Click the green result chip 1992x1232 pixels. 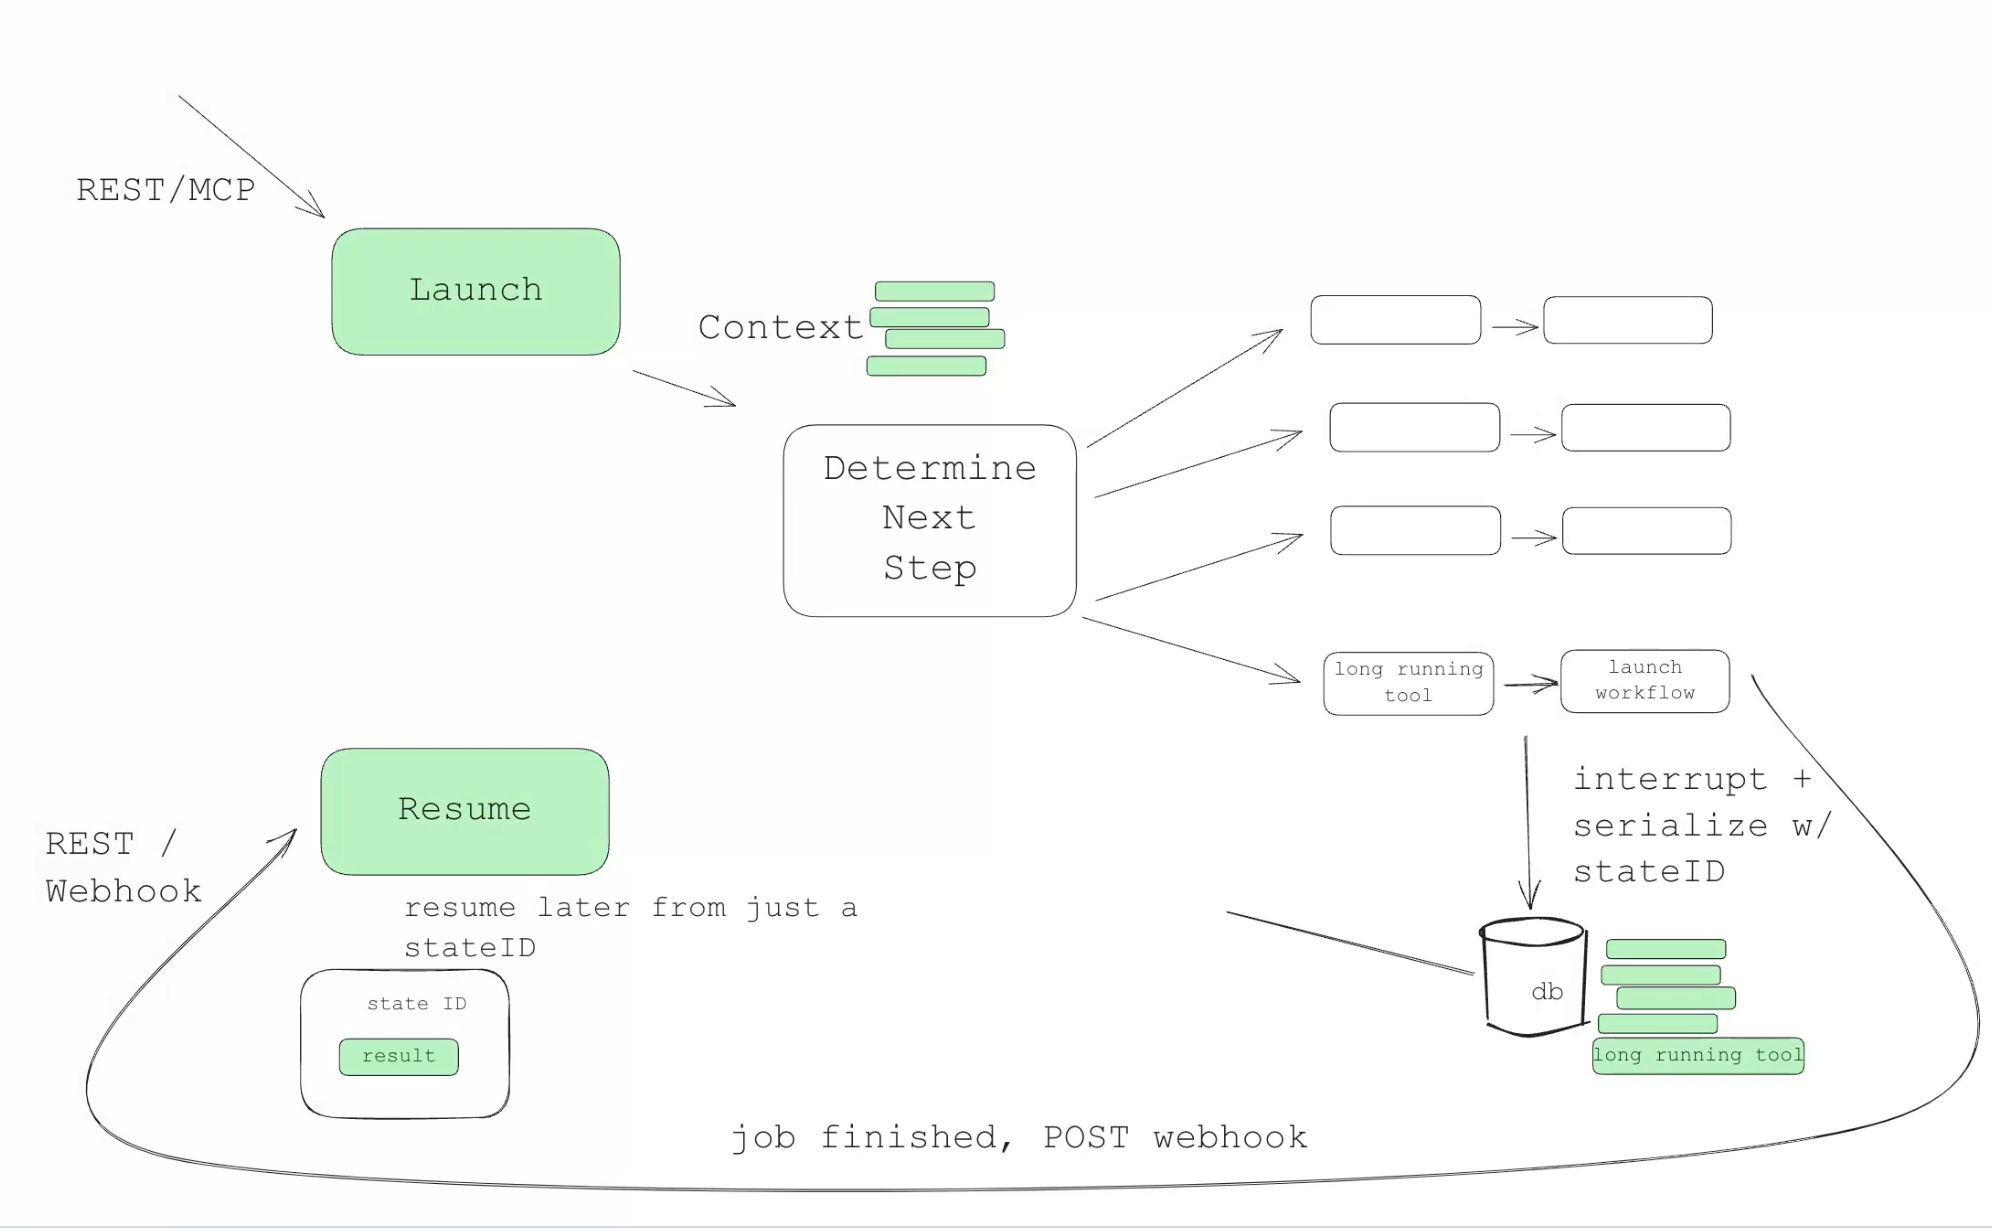(x=398, y=1056)
